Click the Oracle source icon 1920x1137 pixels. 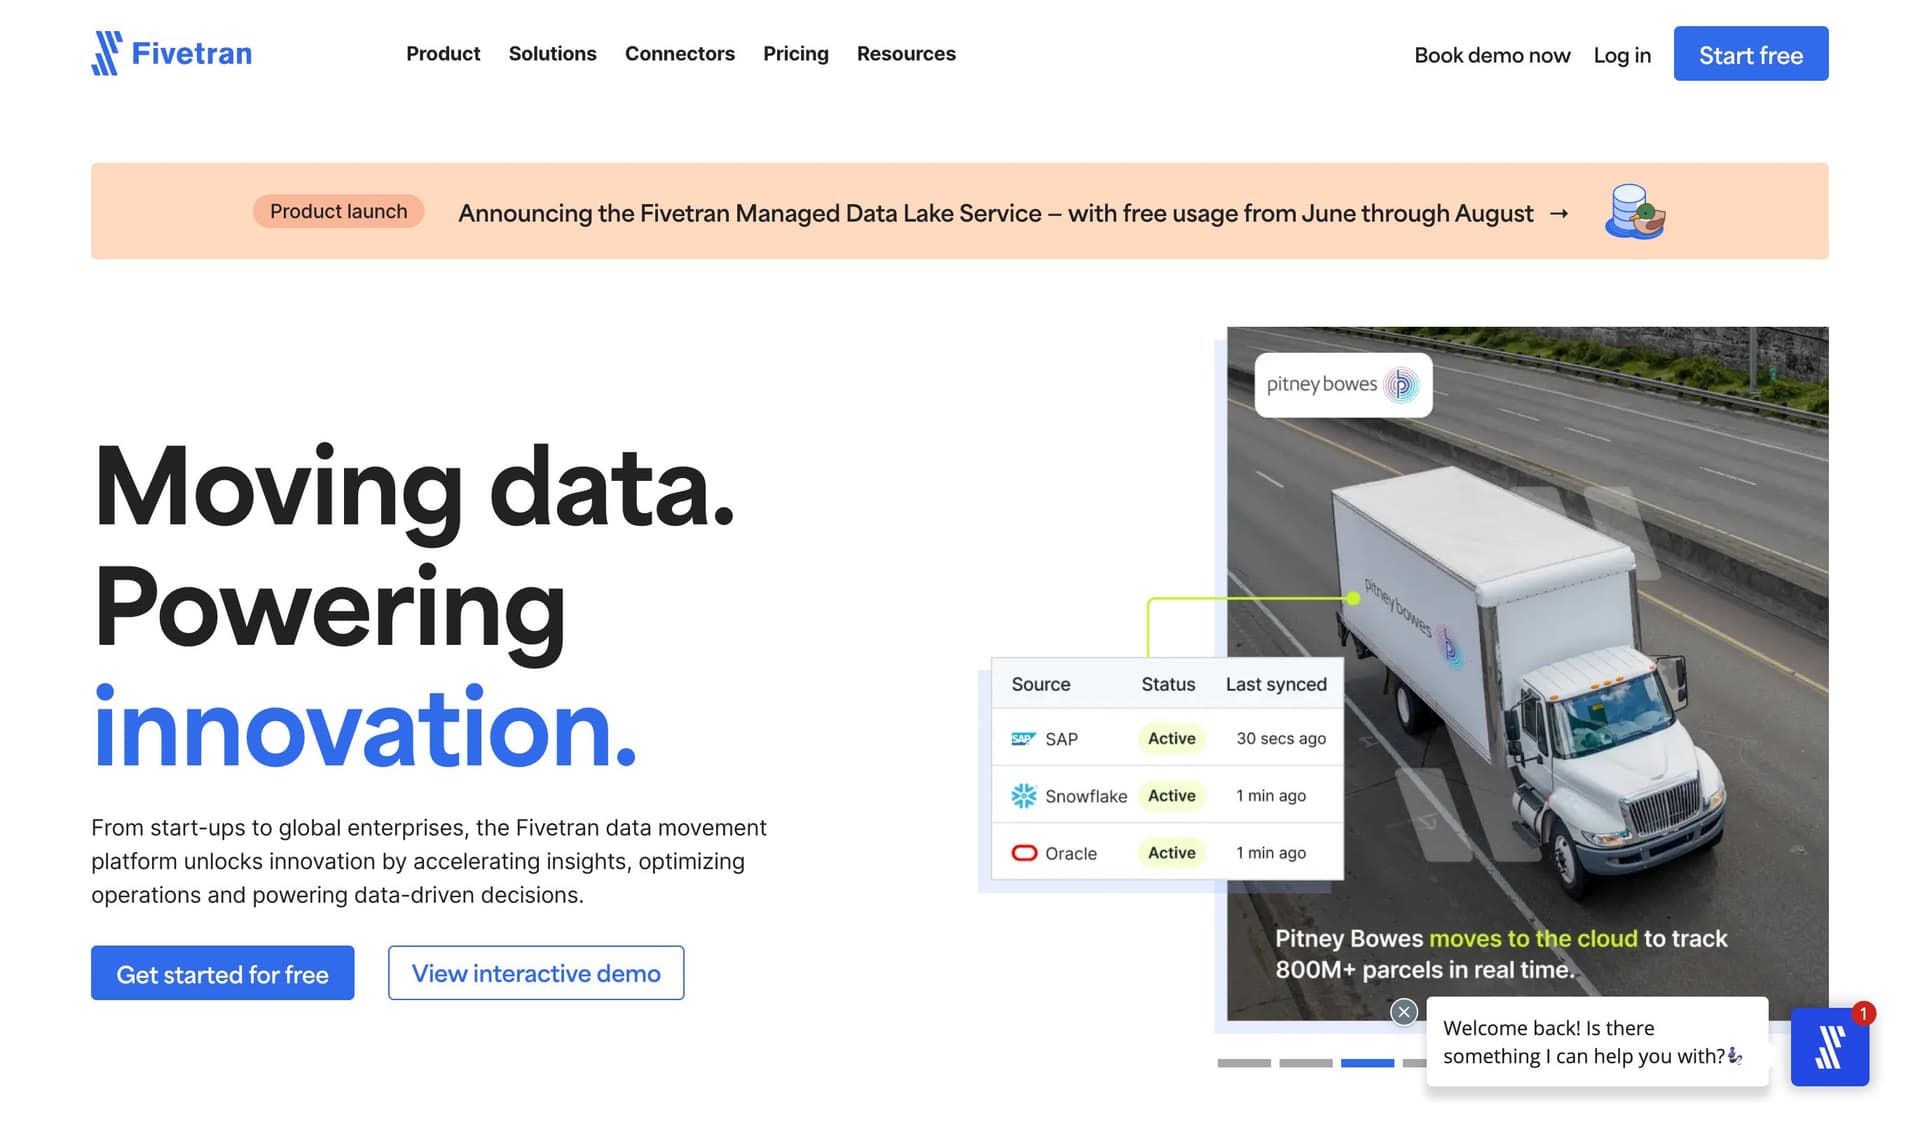coord(1024,853)
